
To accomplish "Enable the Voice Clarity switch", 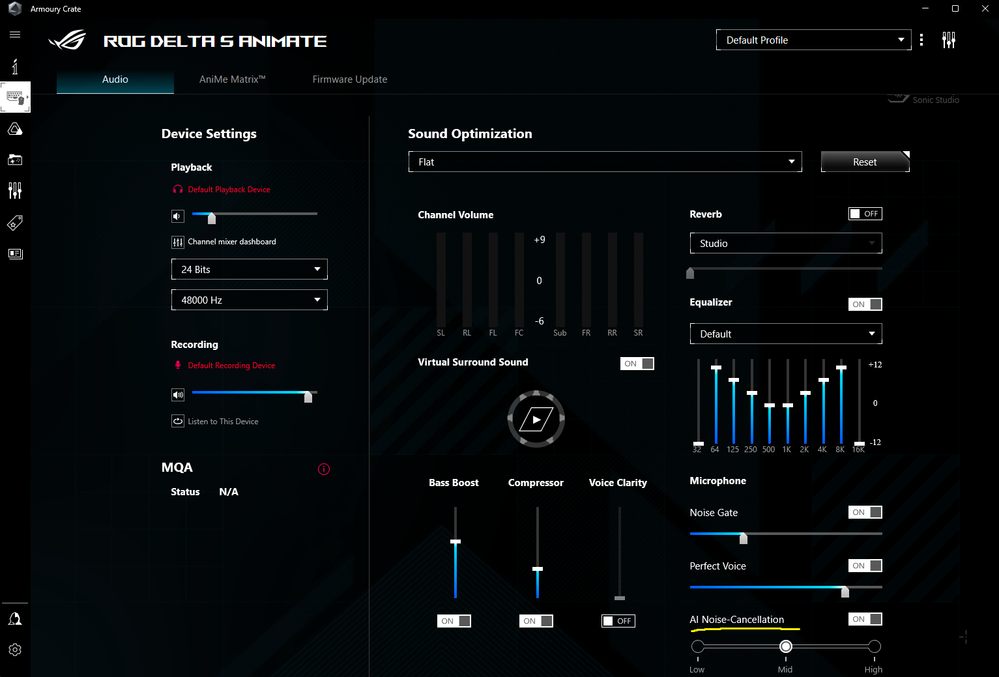I will pyautogui.click(x=618, y=621).
